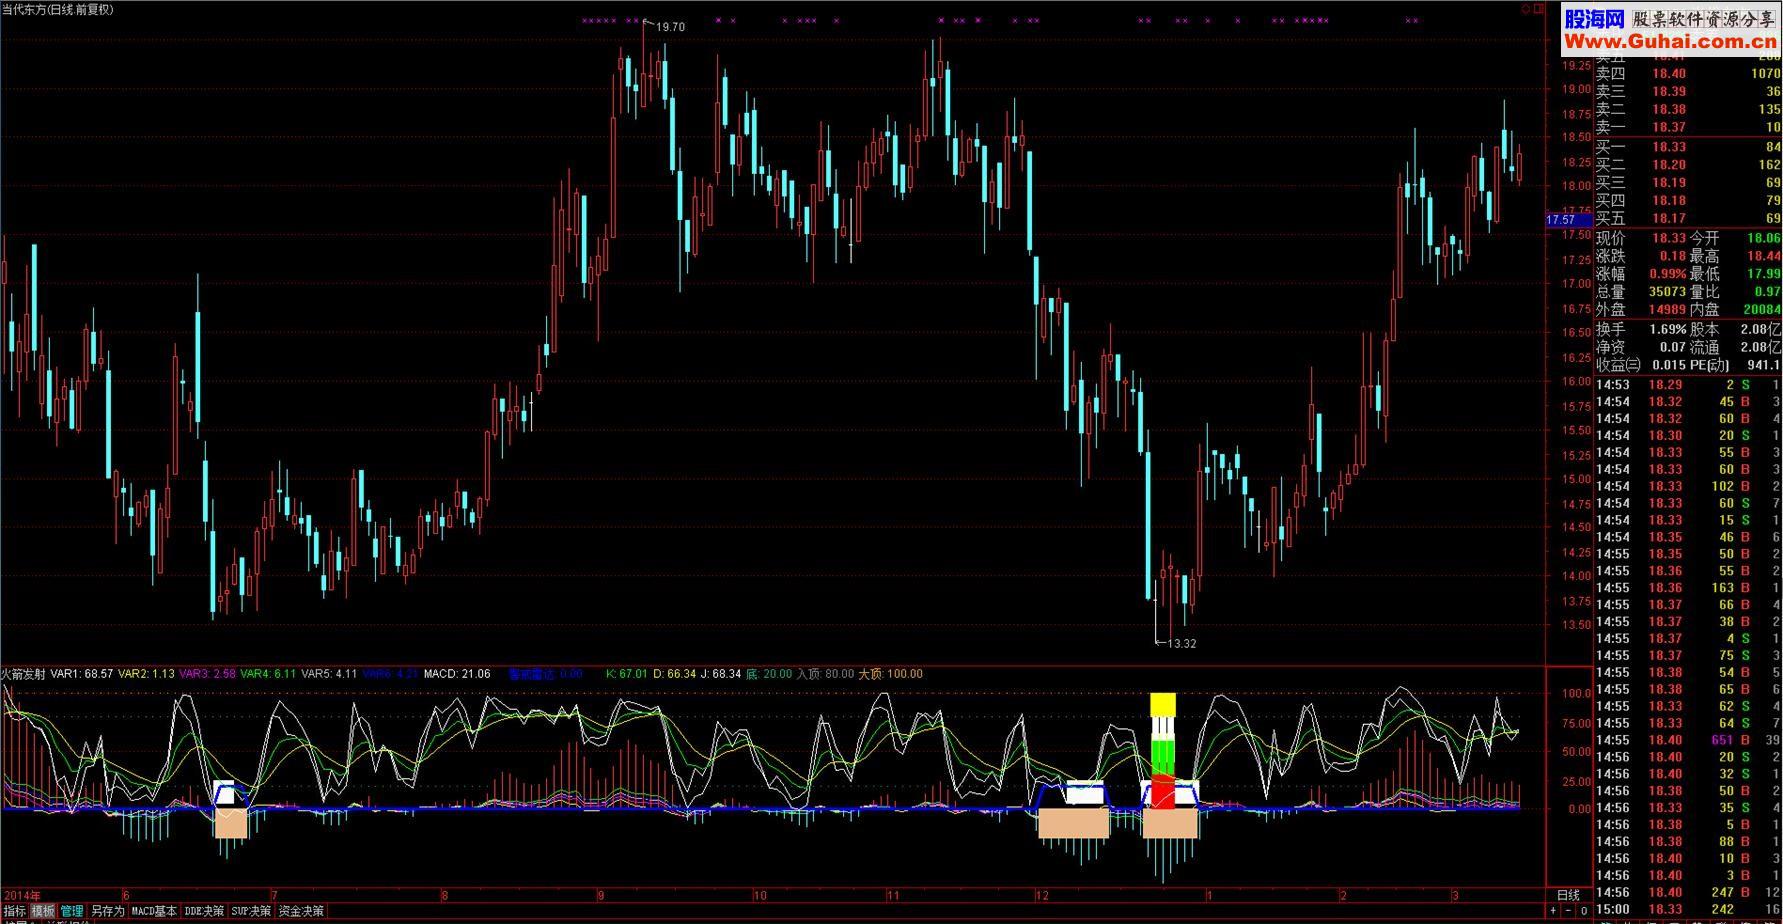
Task: Click the 最低 17.99 value
Action: (1763, 274)
